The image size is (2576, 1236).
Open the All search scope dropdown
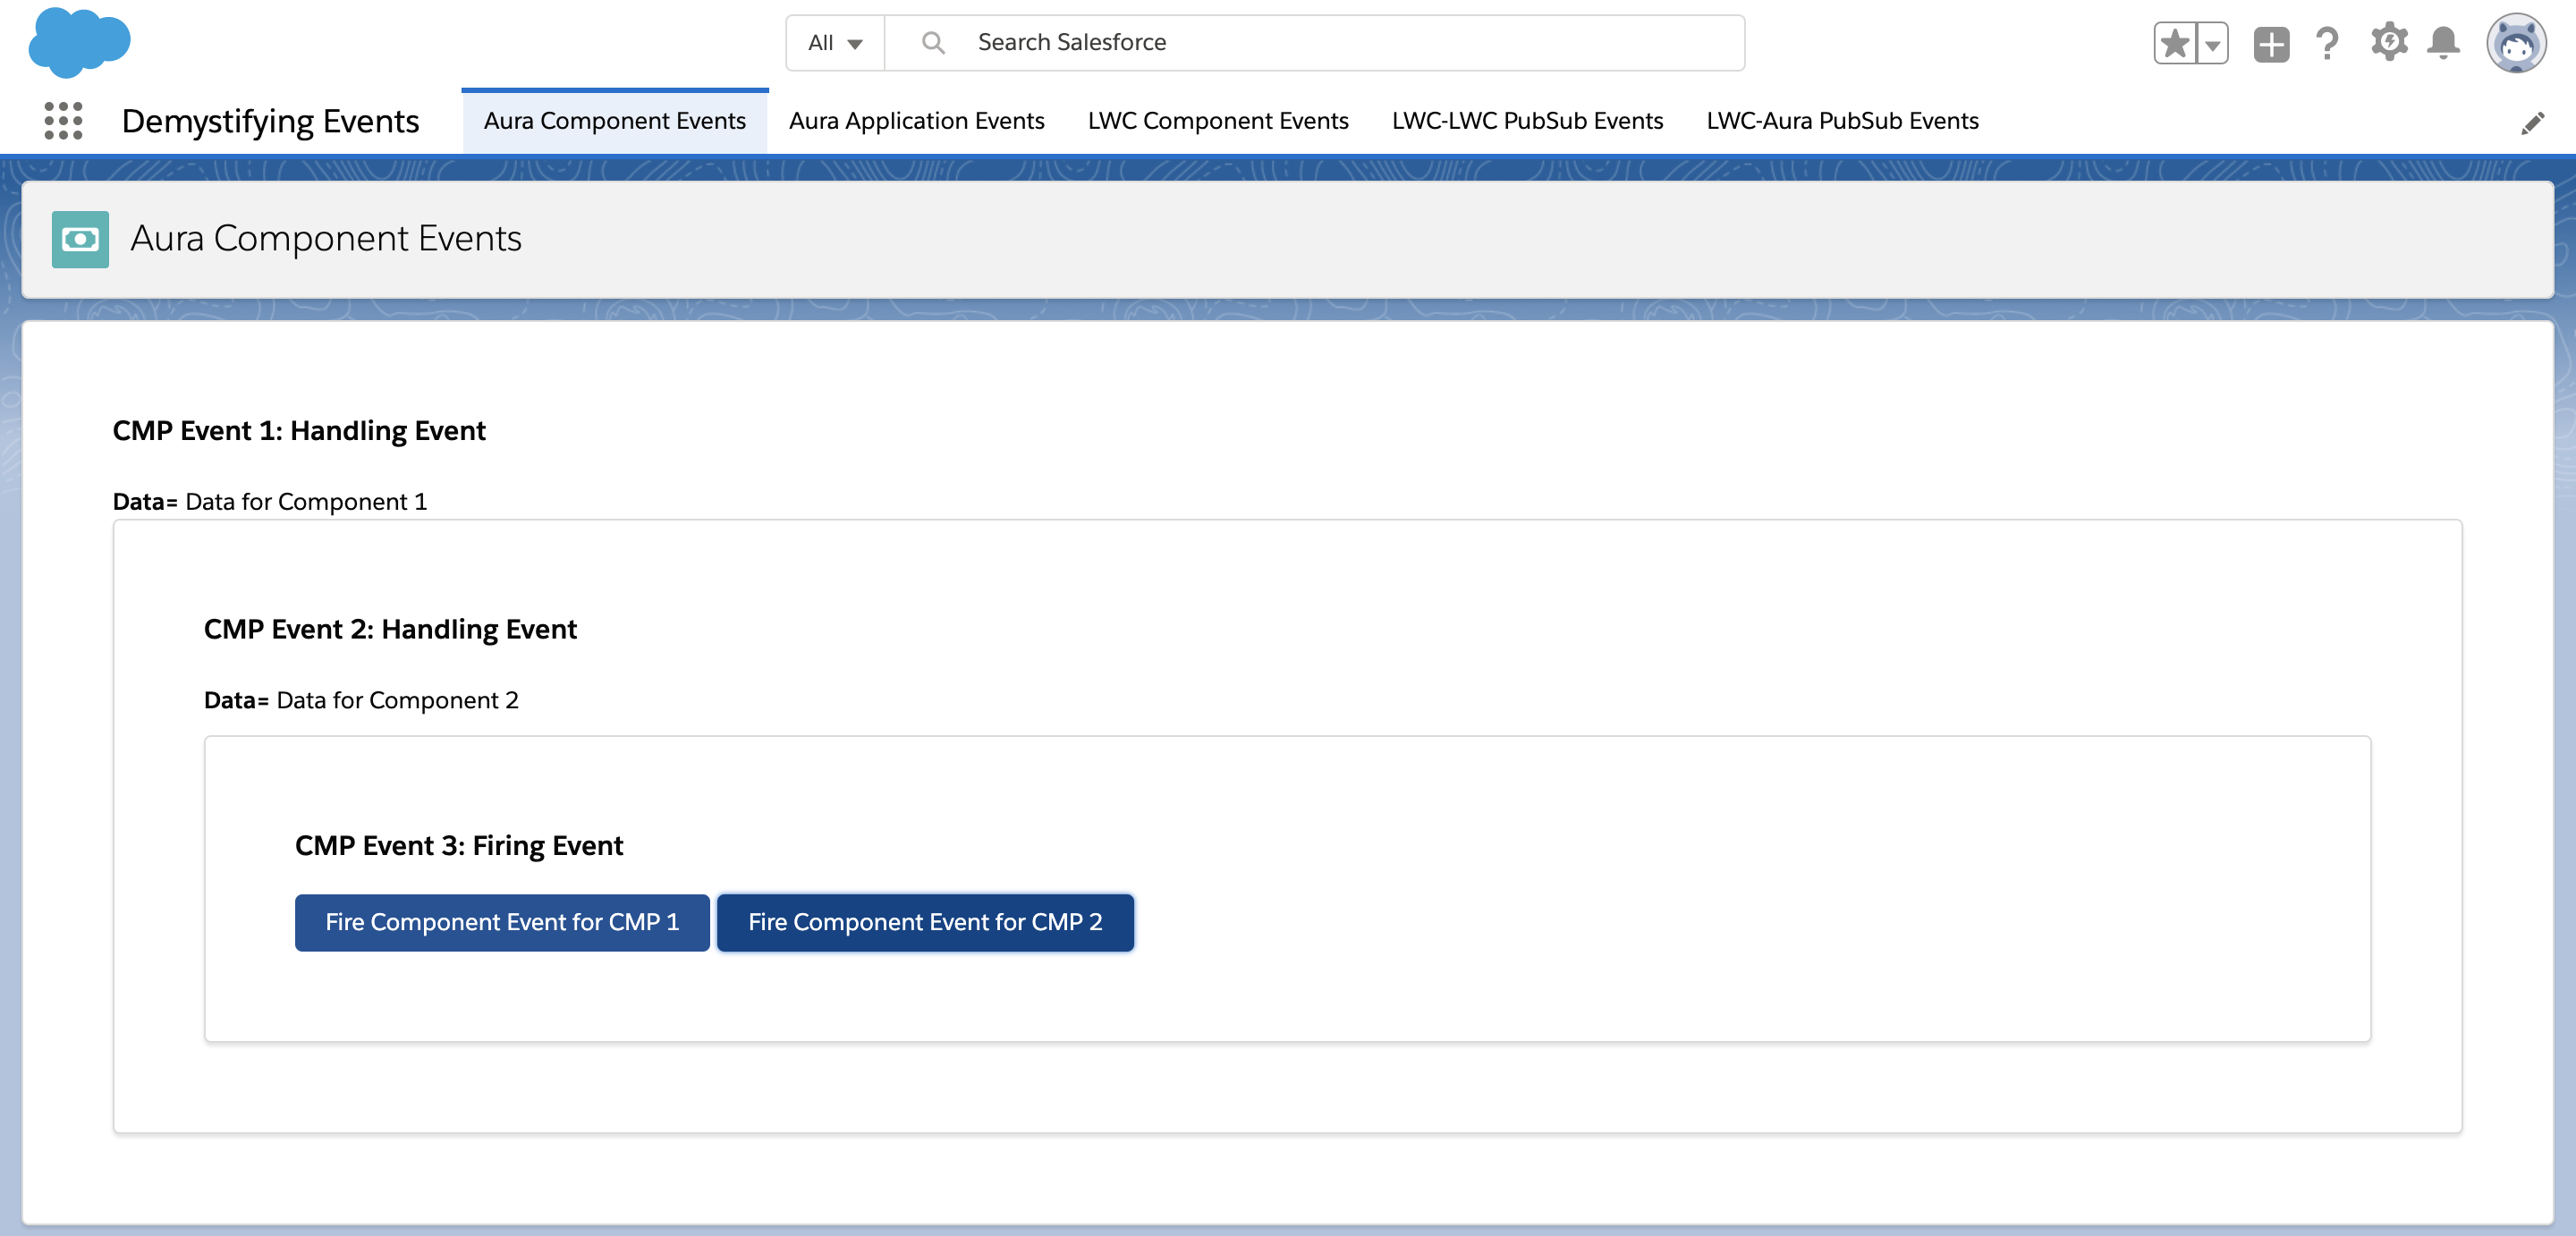point(835,42)
